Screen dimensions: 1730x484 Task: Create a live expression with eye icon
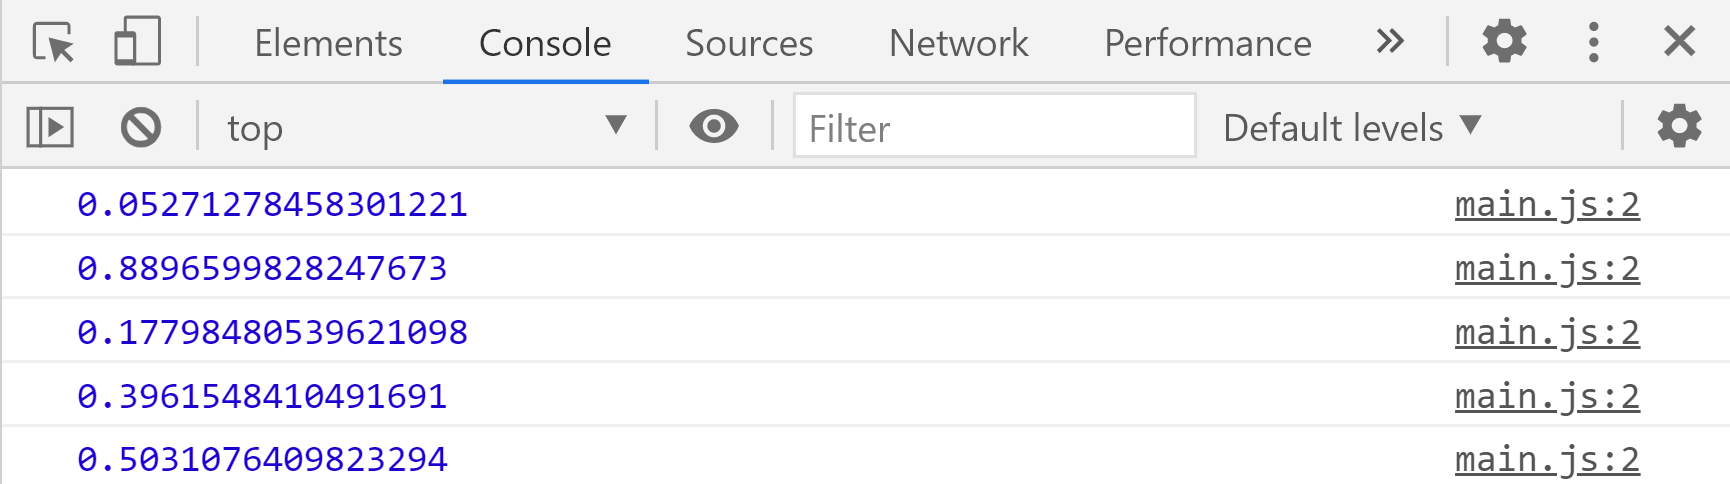pyautogui.click(x=713, y=127)
